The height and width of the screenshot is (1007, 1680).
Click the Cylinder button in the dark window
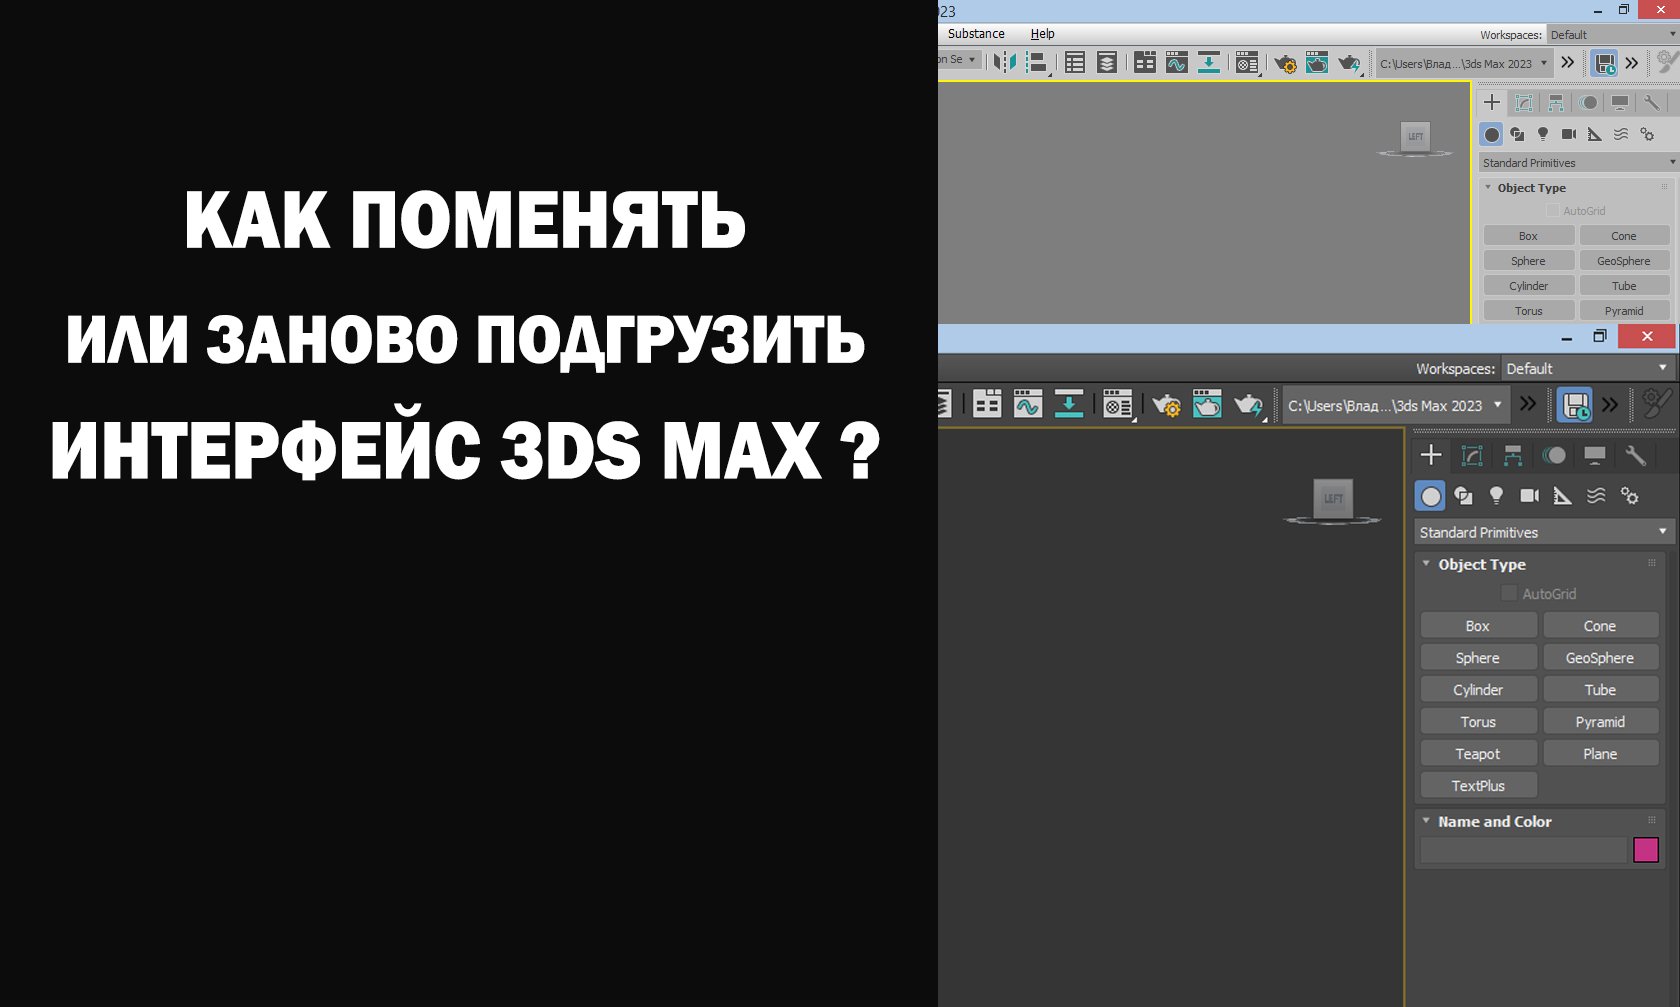[x=1478, y=690]
